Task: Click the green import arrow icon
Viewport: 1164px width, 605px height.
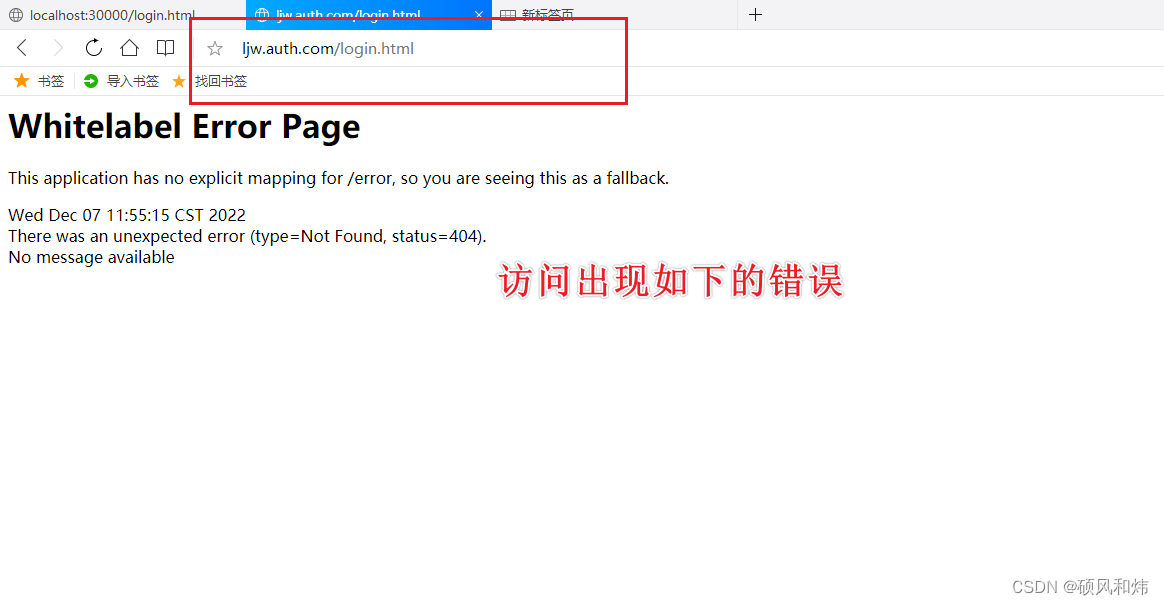Action: (91, 81)
